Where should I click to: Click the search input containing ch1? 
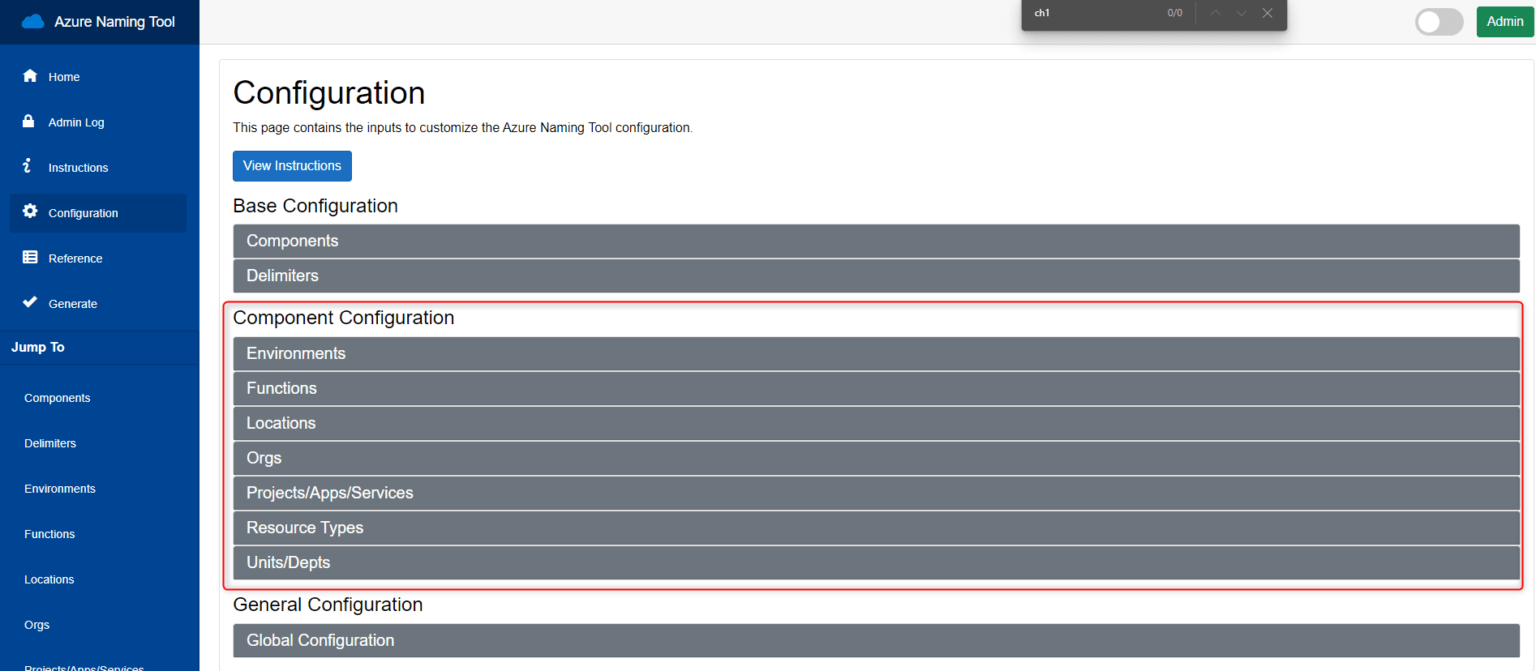(x=1100, y=13)
